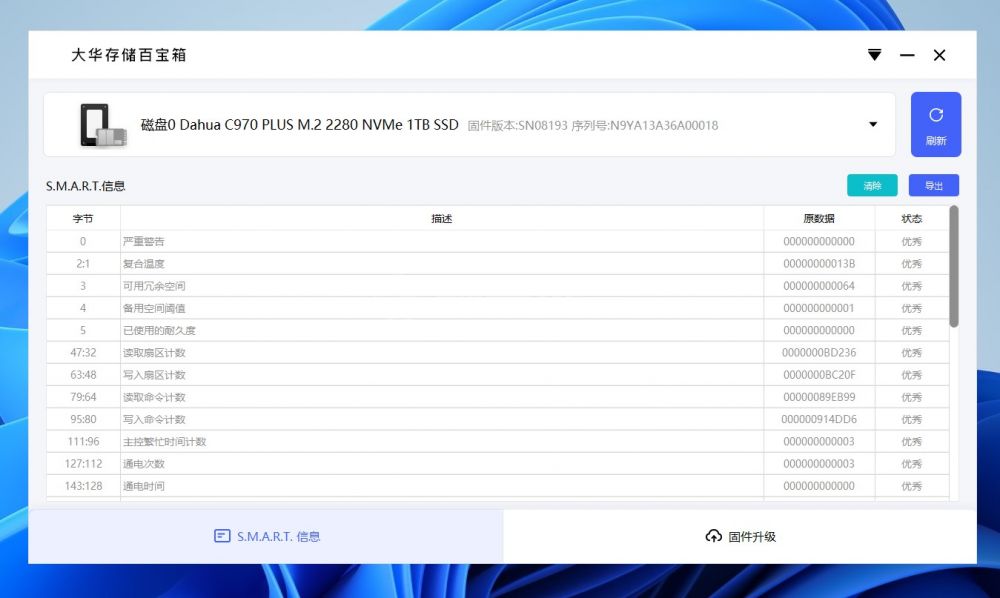The width and height of the screenshot is (1000, 598).
Task: Click the raw value in the 通电时间 row
Action: 819,486
